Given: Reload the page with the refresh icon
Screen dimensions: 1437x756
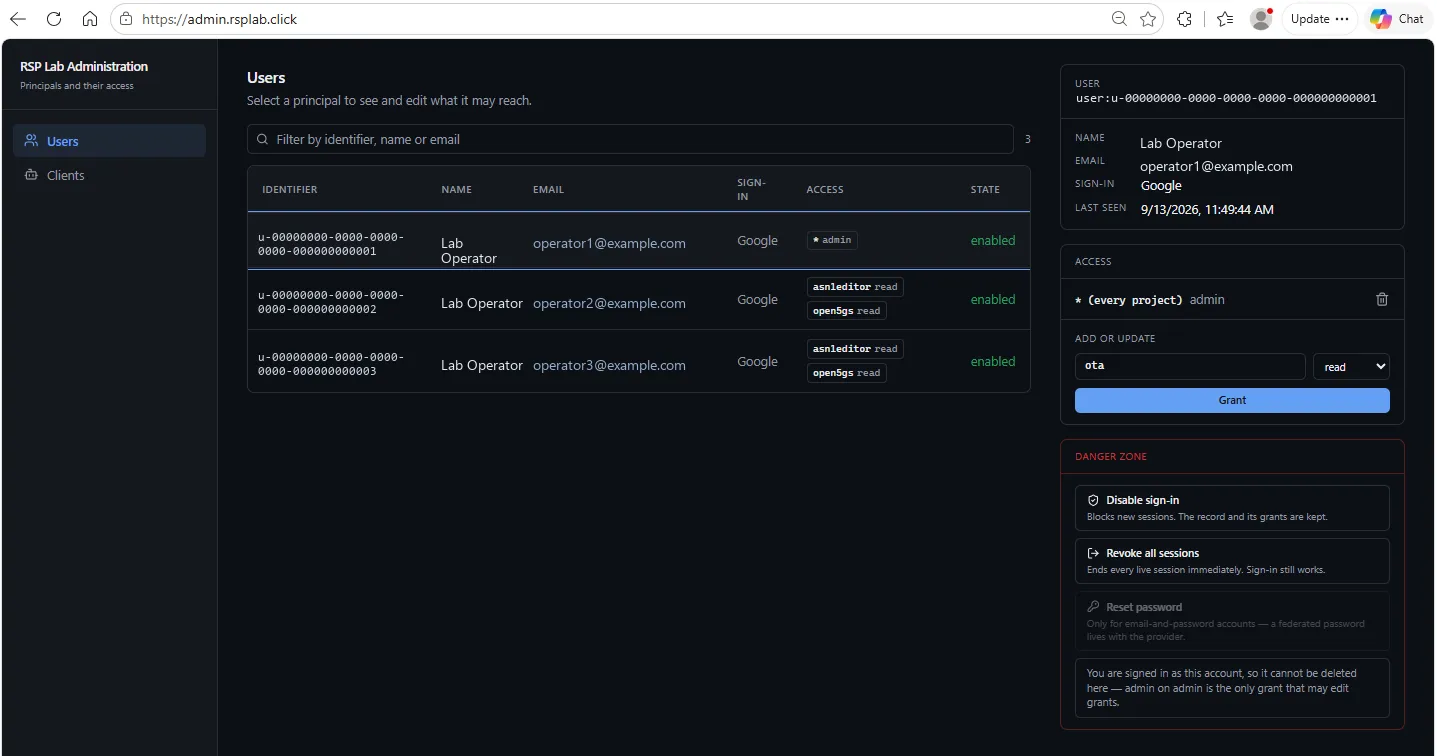Looking at the screenshot, I should pos(54,19).
